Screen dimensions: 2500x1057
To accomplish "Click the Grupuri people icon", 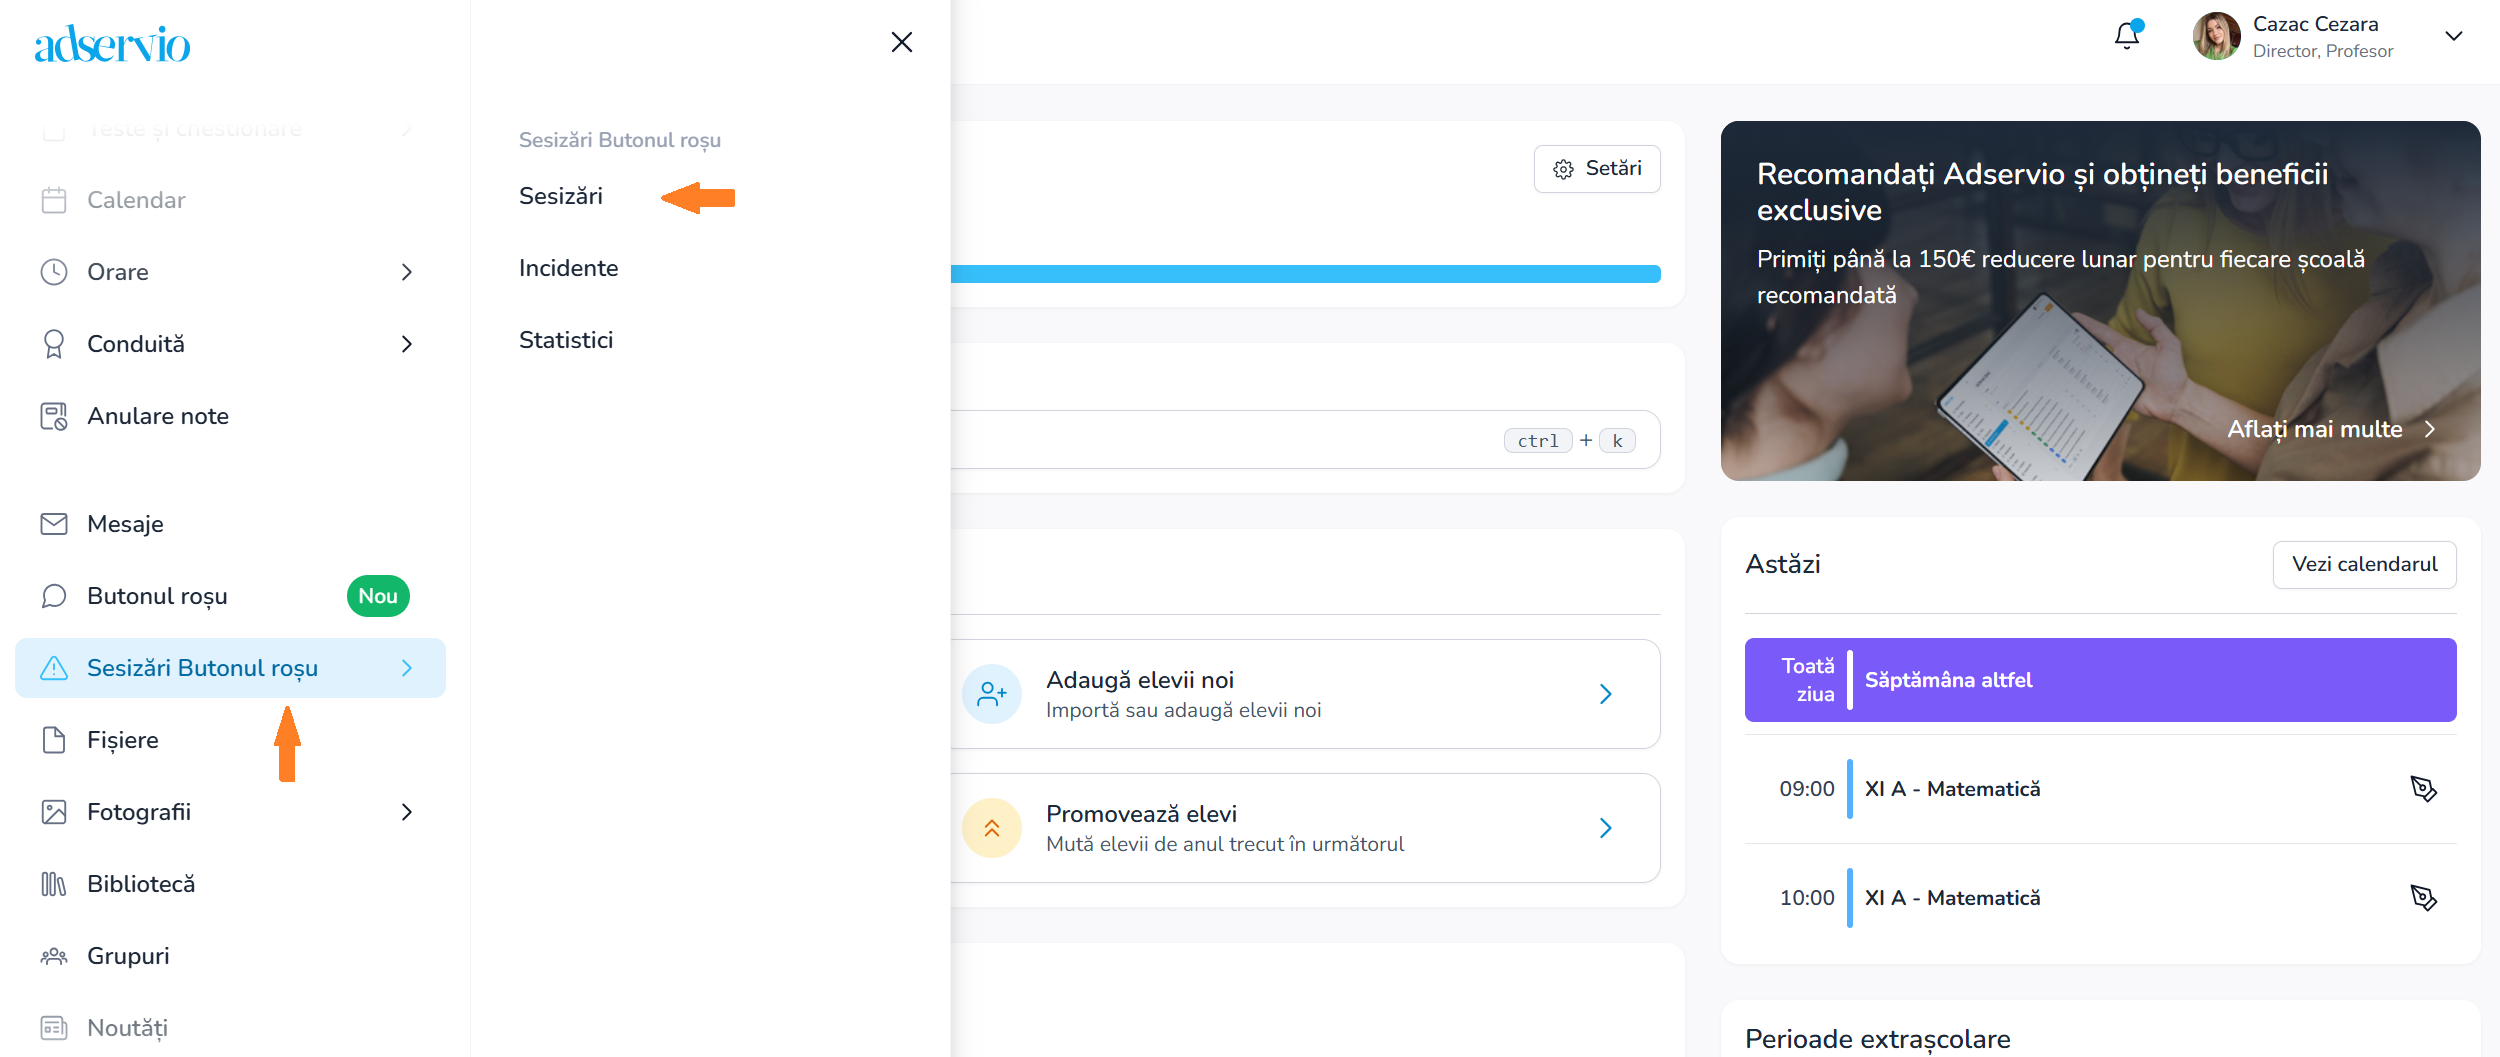I will (54, 956).
